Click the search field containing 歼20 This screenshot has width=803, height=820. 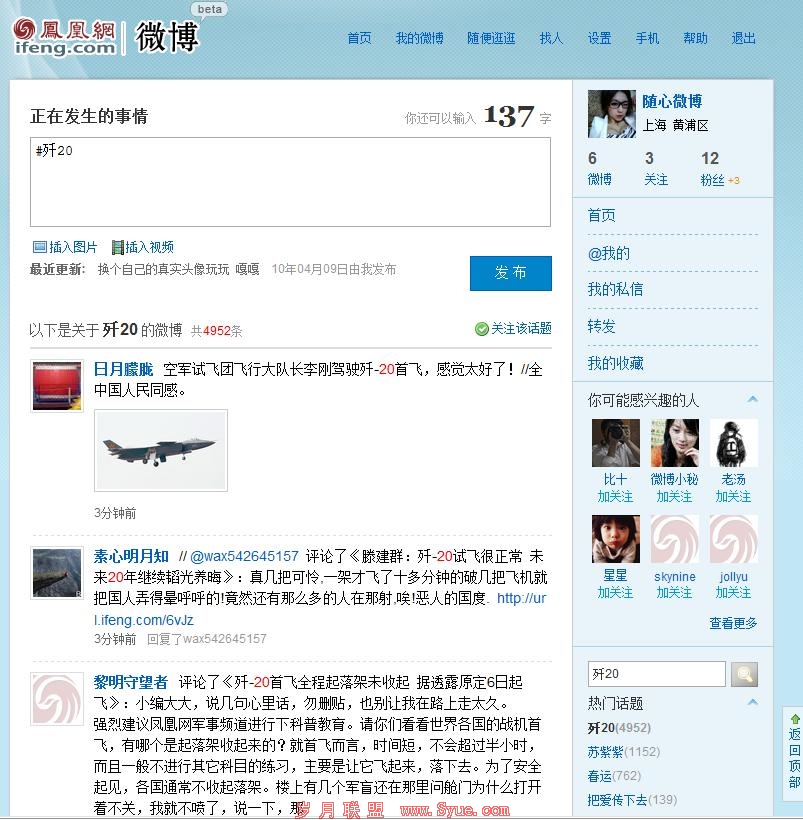[x=657, y=674]
